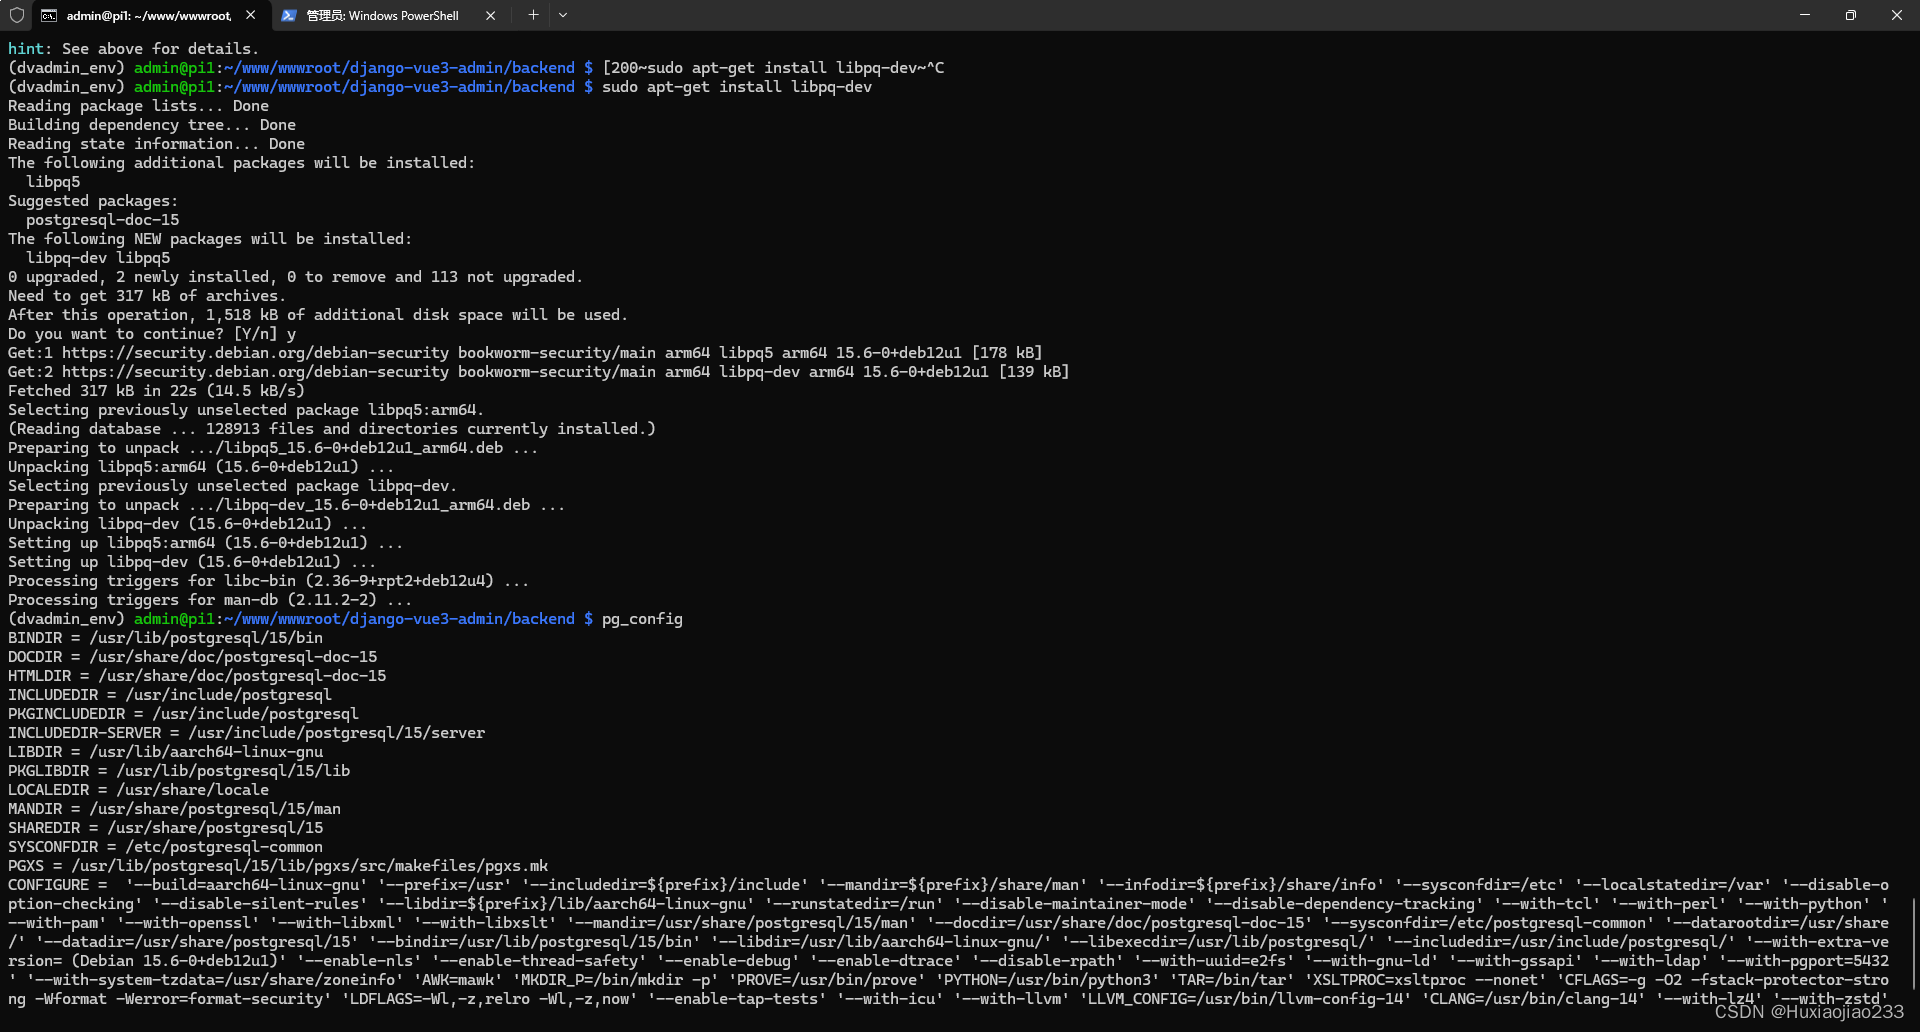Screen dimensions: 1920x1032
Task: Click the 'MANDIR = /usr/share/postgresql/15/man' line
Action: (x=174, y=809)
